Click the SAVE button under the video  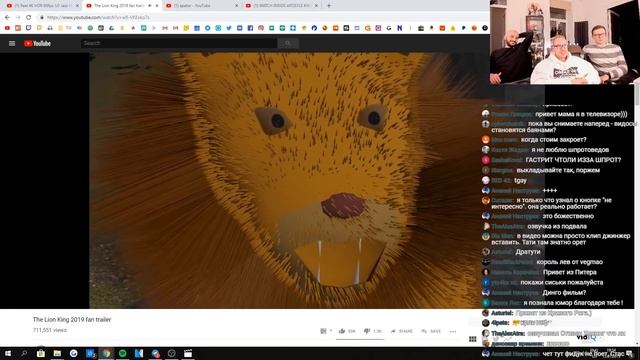click(431, 331)
